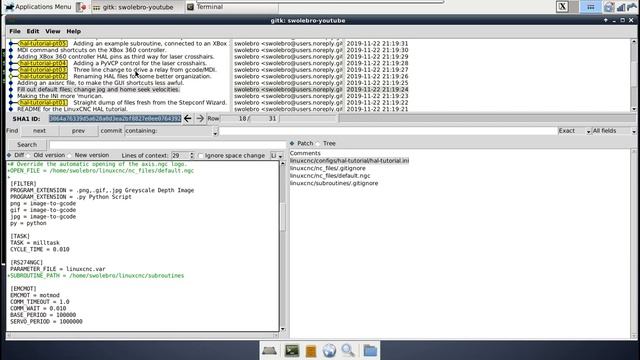Click the network signal bars tray icon
The height and width of the screenshot is (360, 640).
(x=621, y=7)
